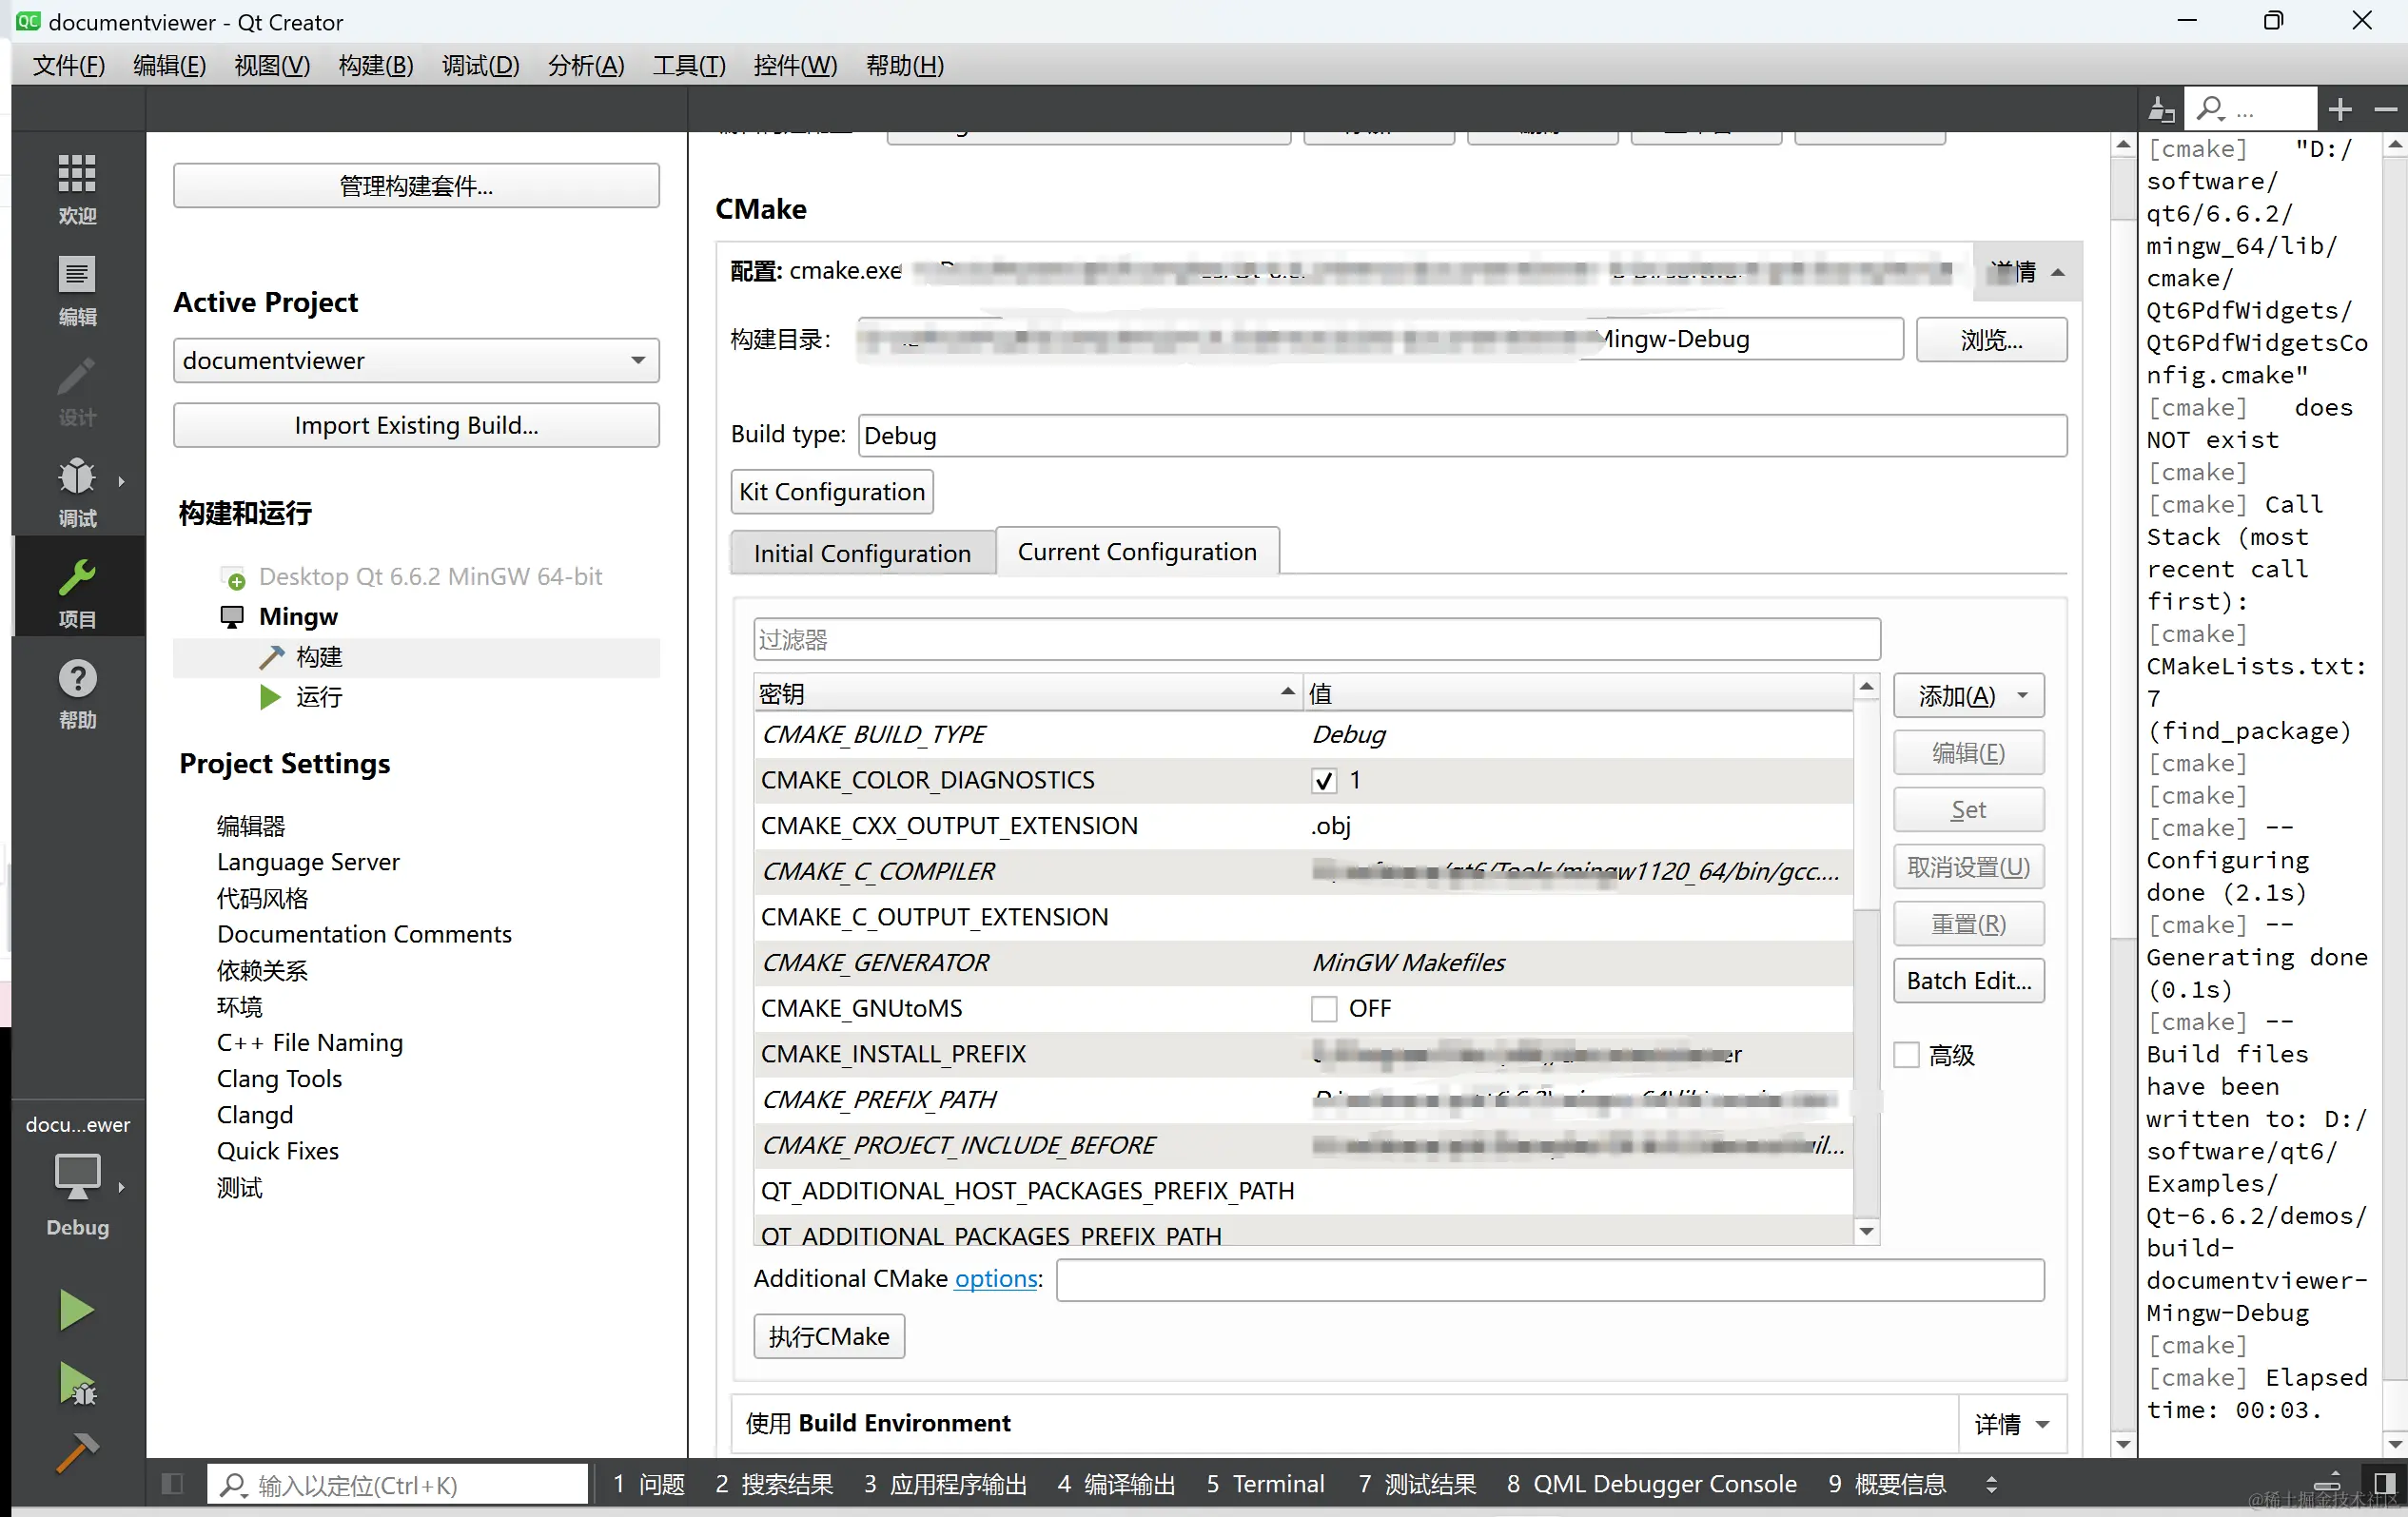This screenshot has height=1517, width=2408.
Task: Enable the CMAKE_GNUtoMS checkbox
Action: [x=1324, y=1009]
